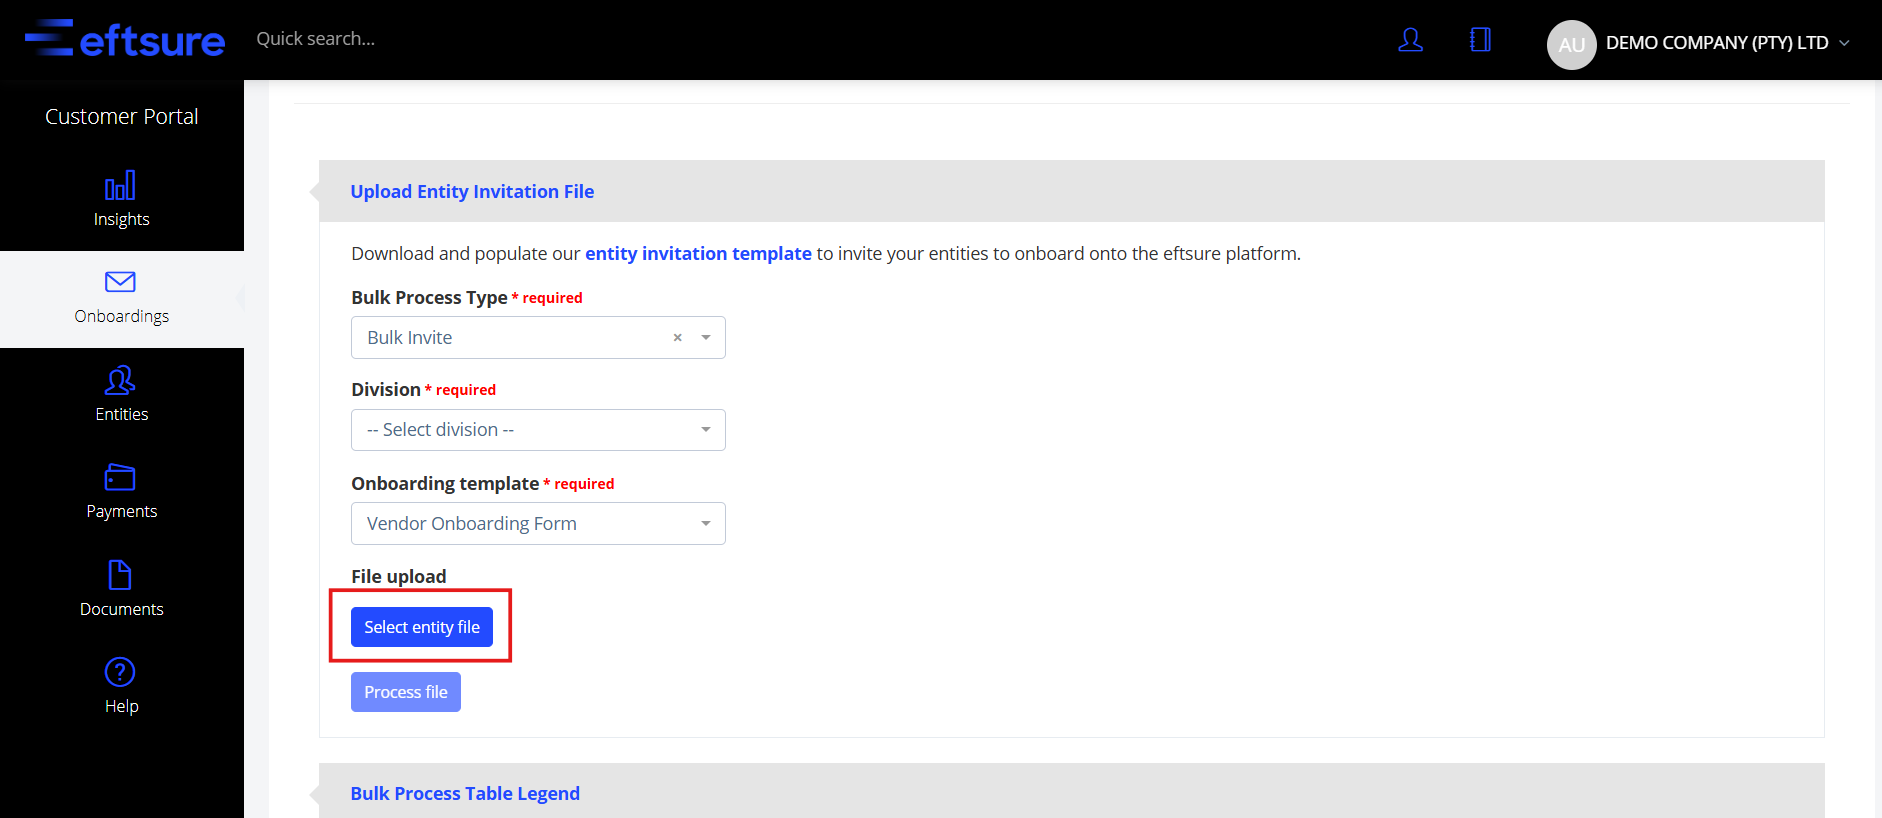Click the eftsure logo
This screenshot has width=1882, height=818.
click(x=125, y=40)
